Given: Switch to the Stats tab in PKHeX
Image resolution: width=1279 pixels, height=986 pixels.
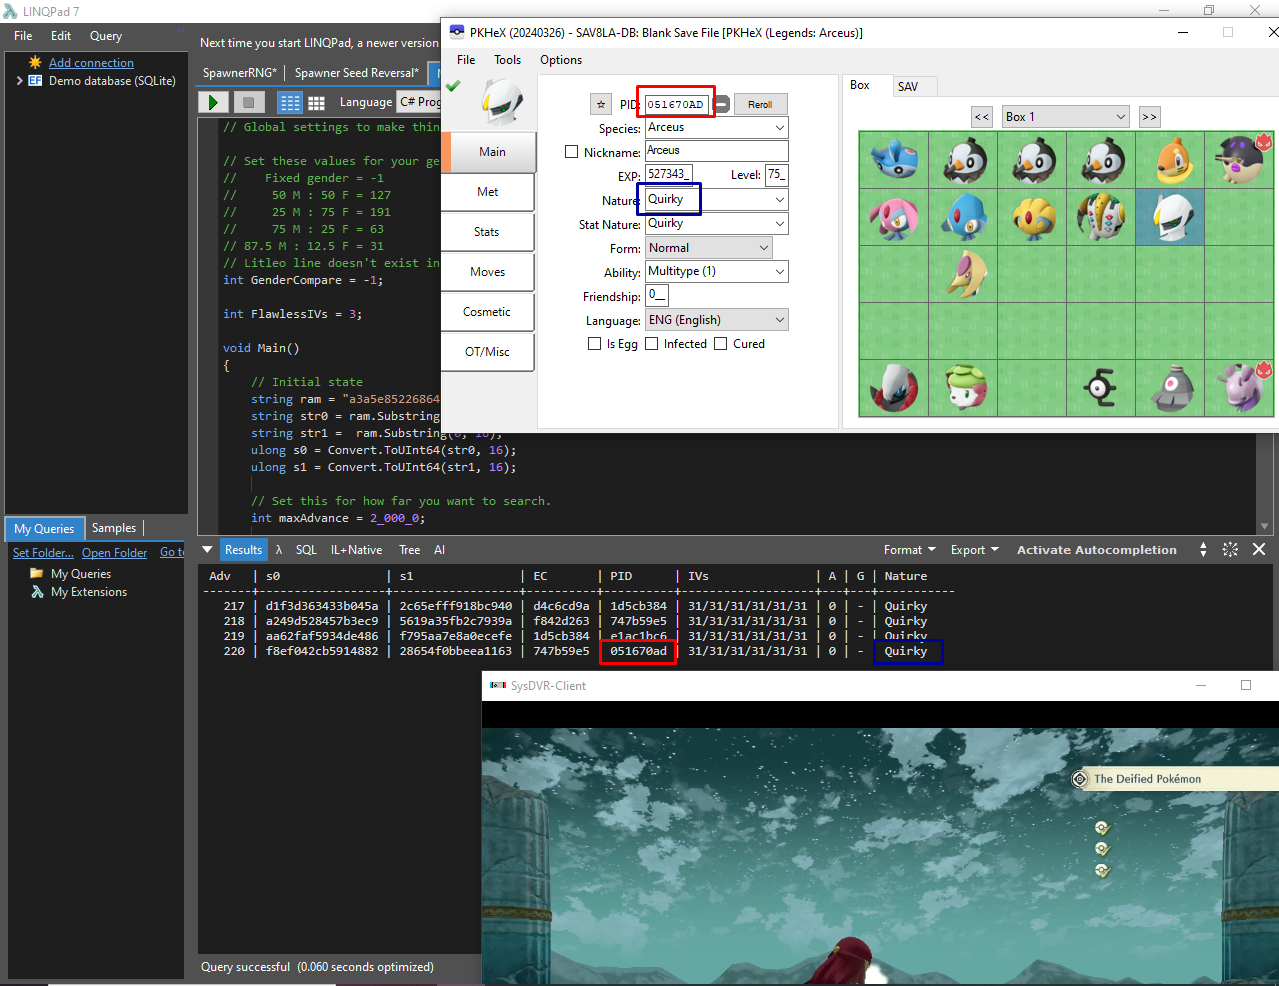Looking at the screenshot, I should 487,232.
